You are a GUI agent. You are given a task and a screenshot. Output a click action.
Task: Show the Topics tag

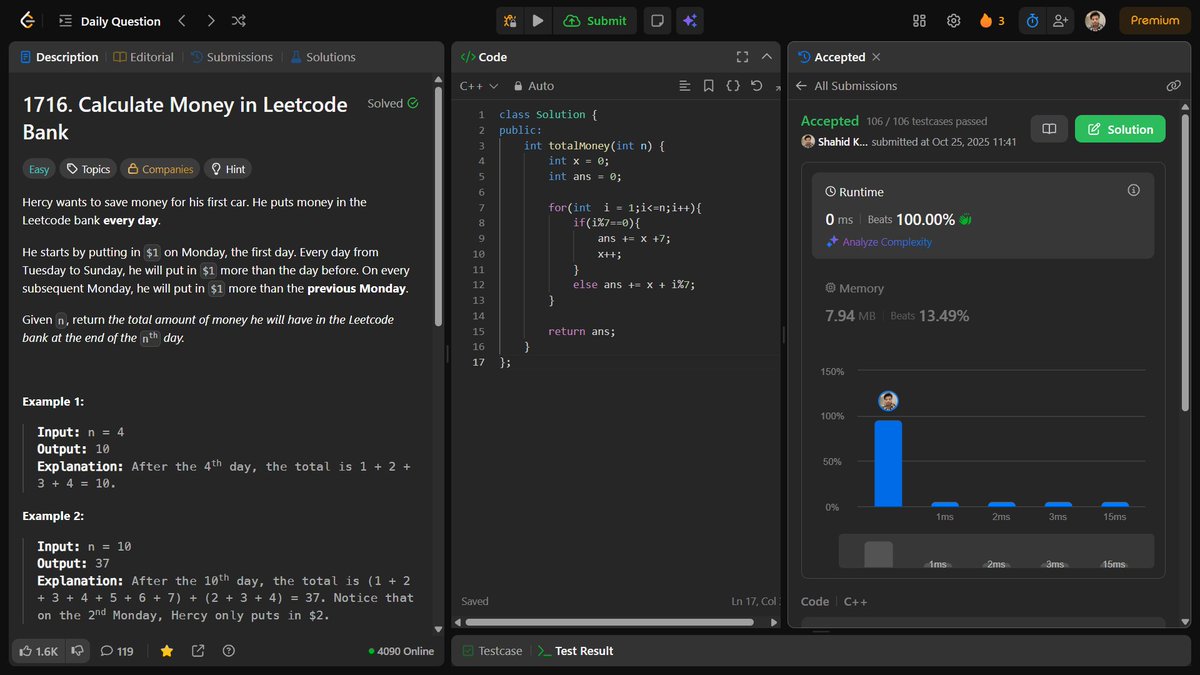(x=87, y=169)
